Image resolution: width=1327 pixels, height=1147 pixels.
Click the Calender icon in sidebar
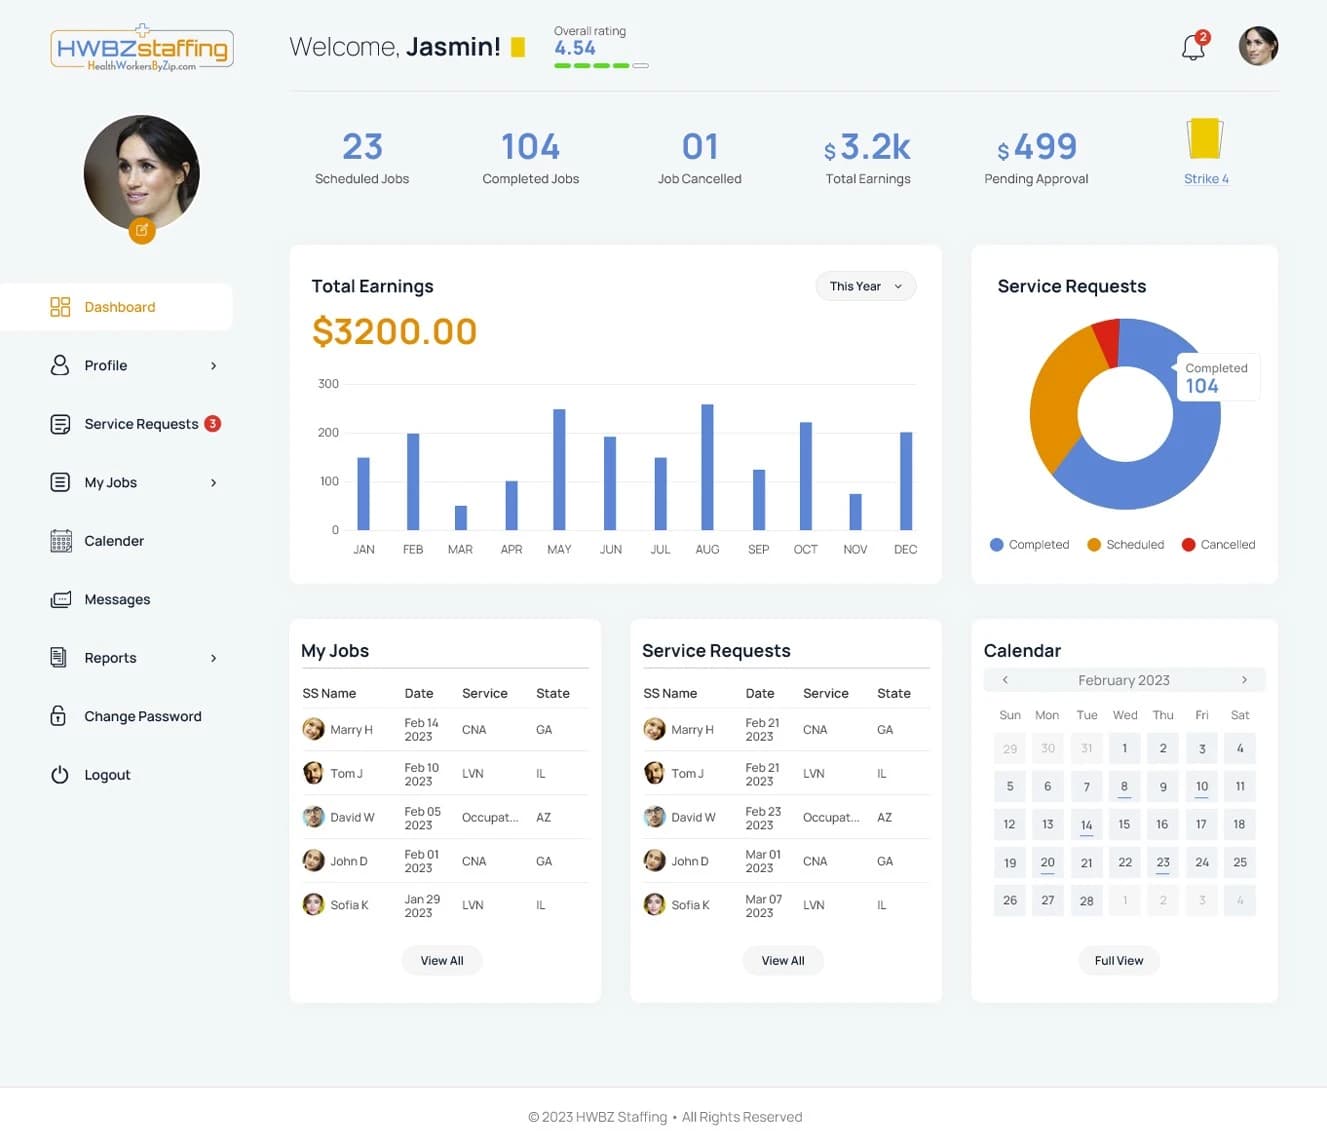tap(60, 541)
